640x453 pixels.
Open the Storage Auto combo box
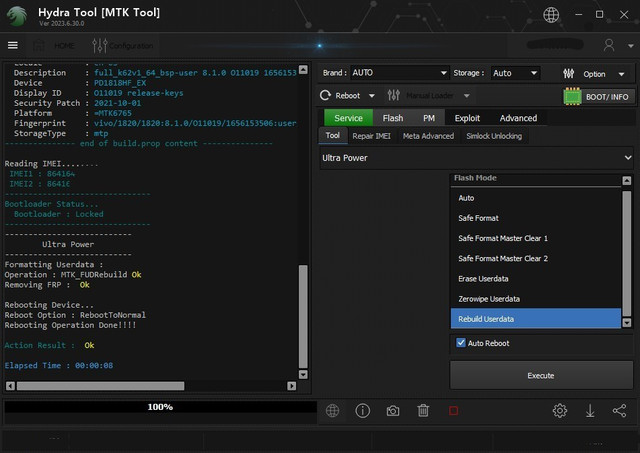point(515,73)
